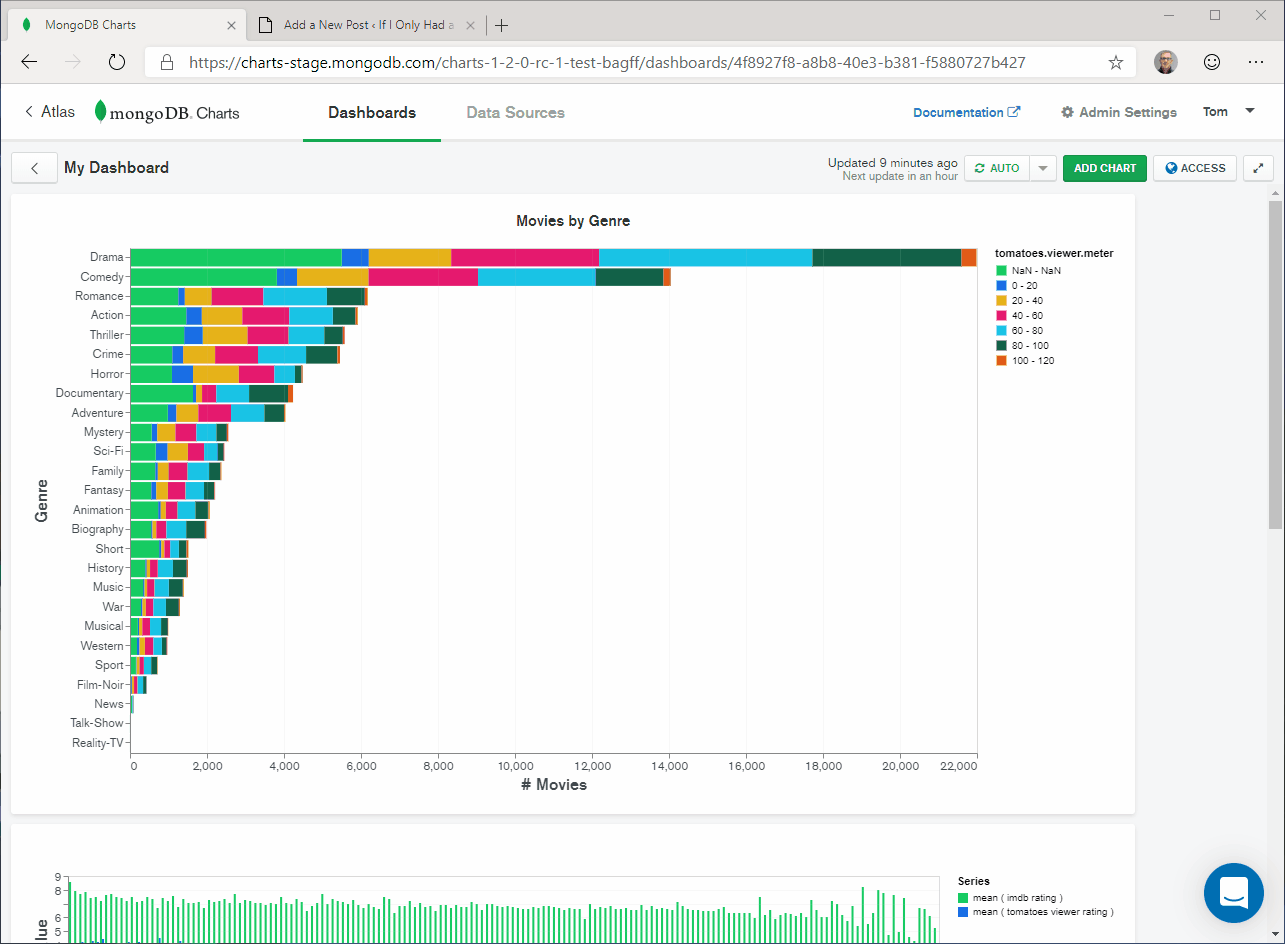Image resolution: width=1285 pixels, height=944 pixels.
Task: Click the Admin Settings gear icon
Action: pos(1069,112)
